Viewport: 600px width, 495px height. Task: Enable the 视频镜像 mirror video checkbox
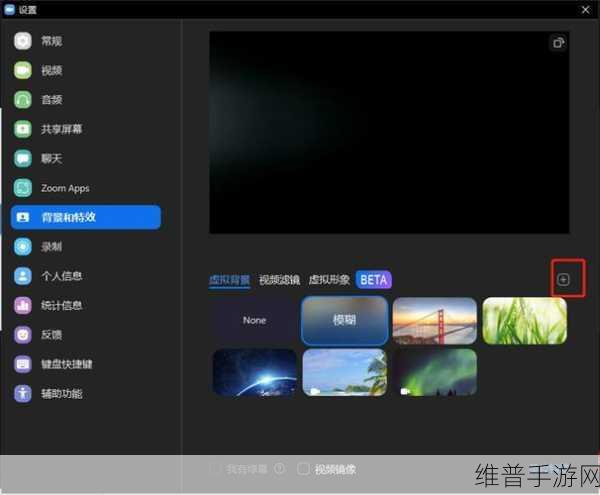[303, 469]
